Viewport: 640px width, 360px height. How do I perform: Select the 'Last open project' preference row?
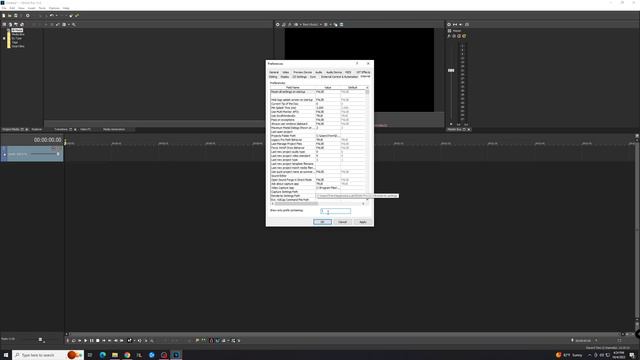coord(318,132)
